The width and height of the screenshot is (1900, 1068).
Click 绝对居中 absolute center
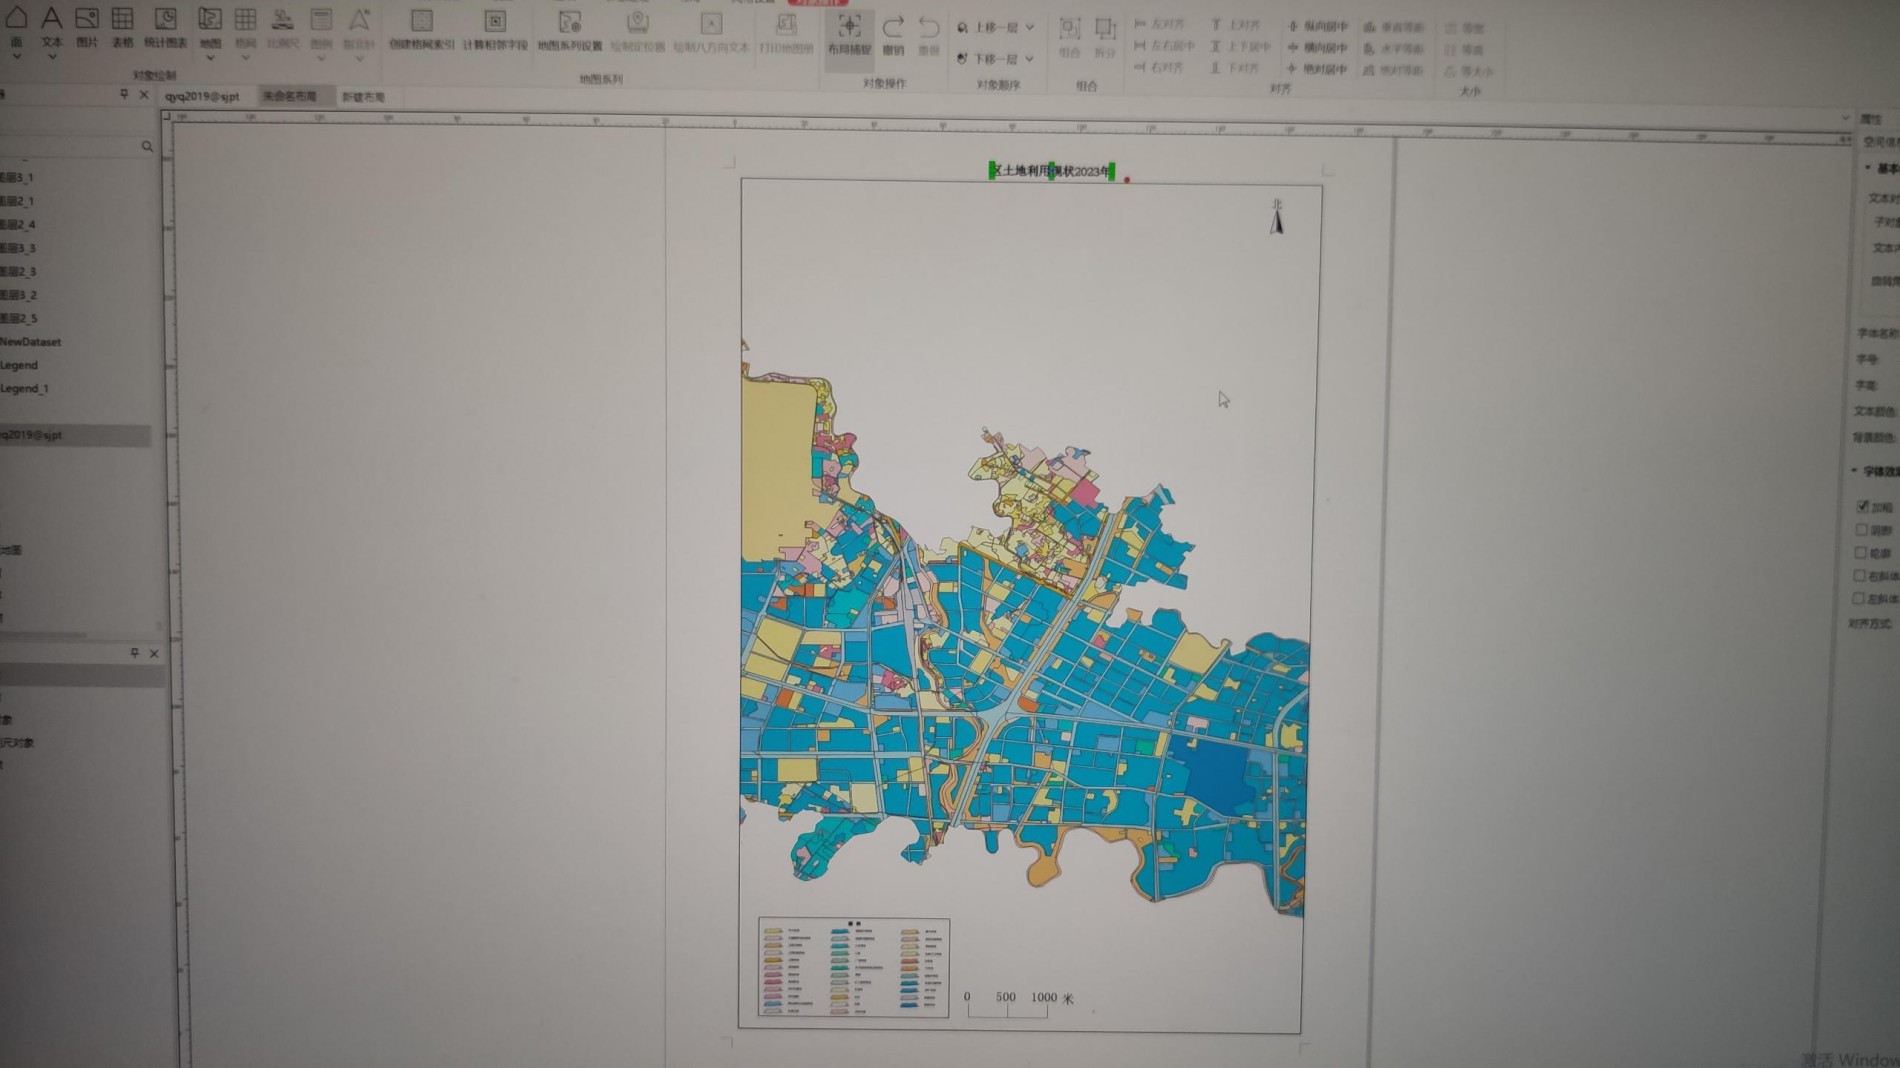[1317, 69]
